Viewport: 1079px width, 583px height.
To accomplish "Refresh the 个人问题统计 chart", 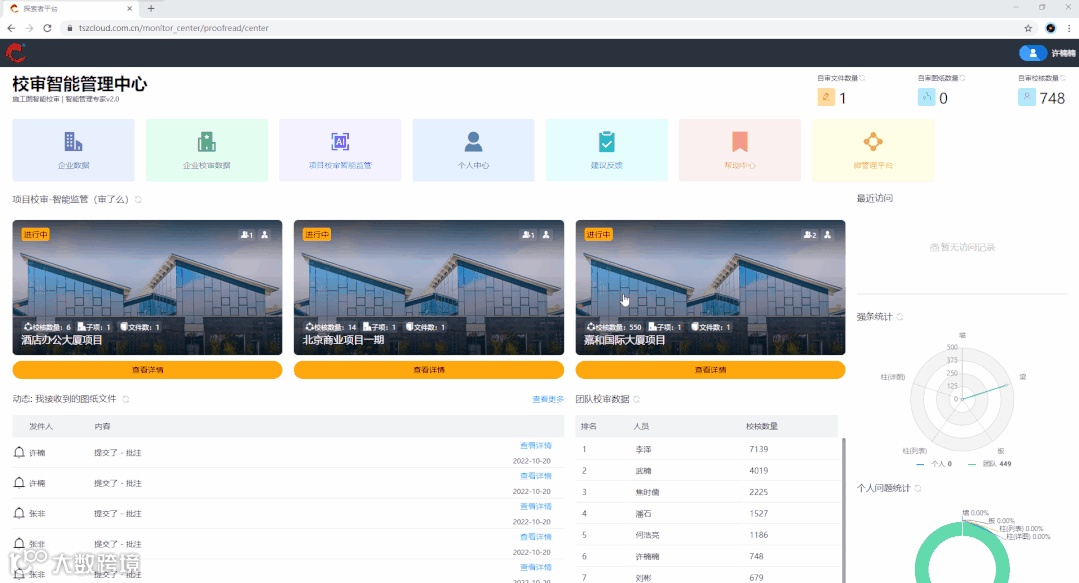I will [x=917, y=488].
